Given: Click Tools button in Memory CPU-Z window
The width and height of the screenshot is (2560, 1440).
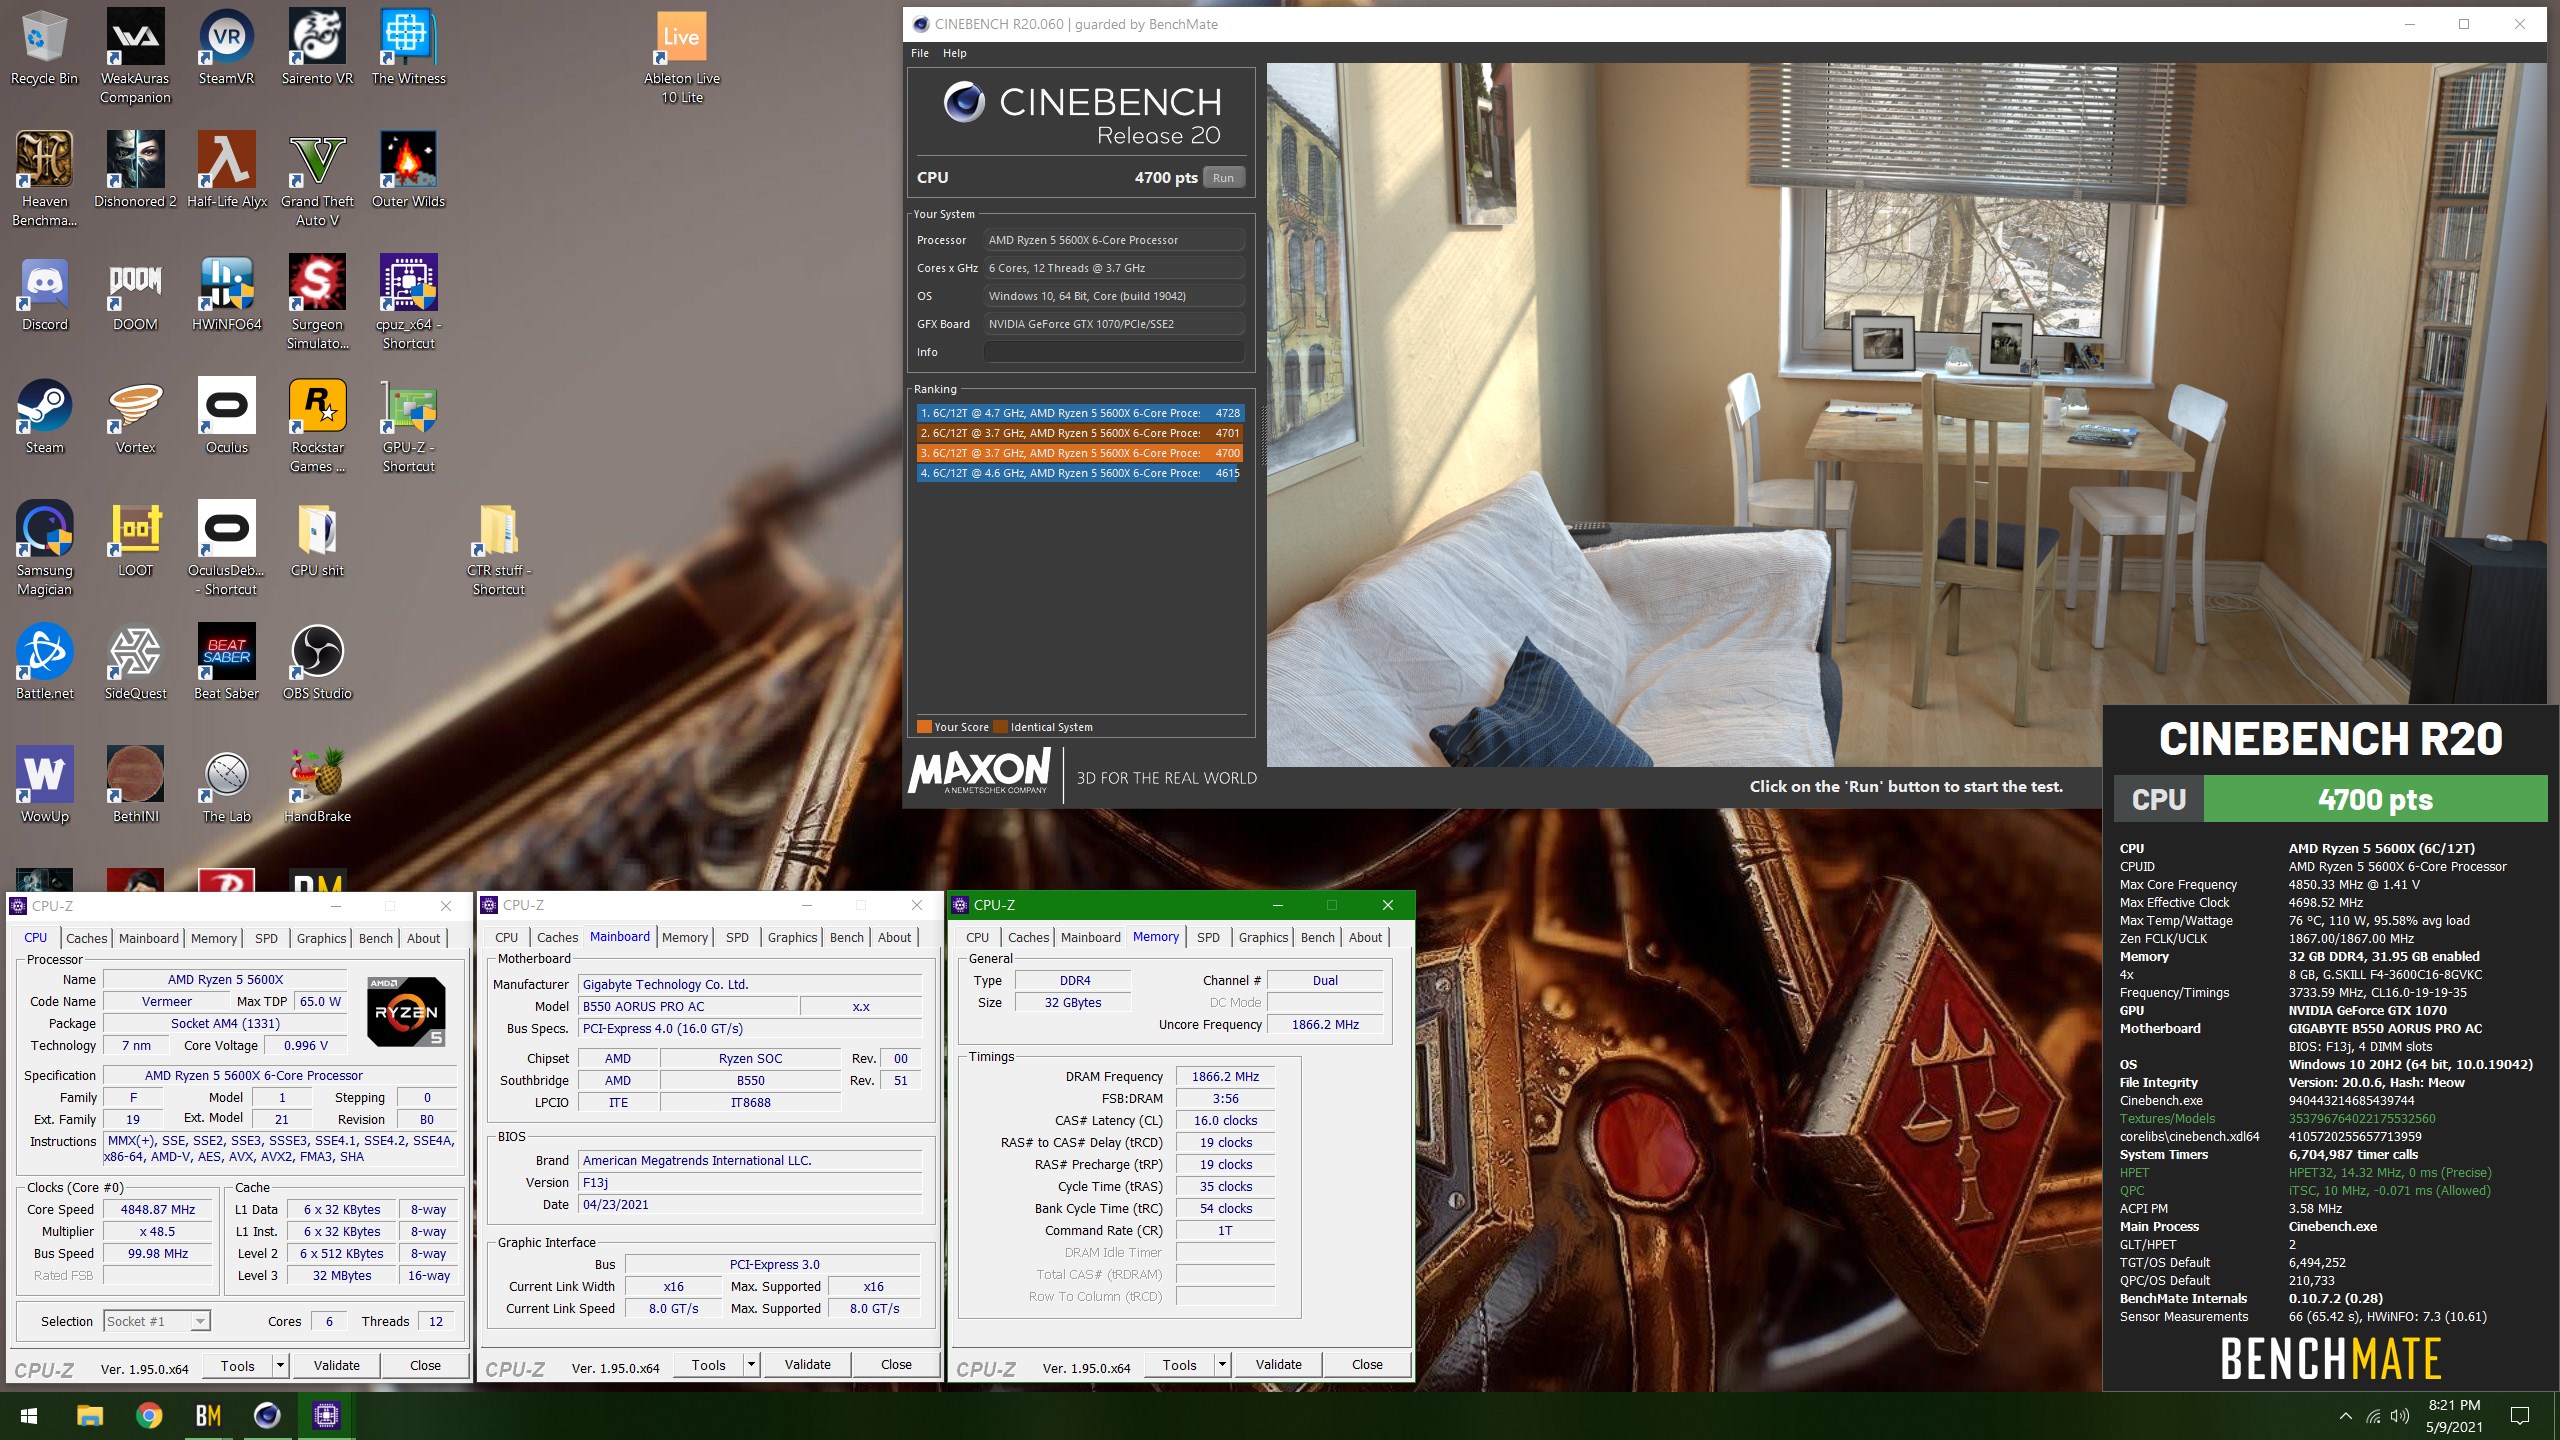Looking at the screenshot, I should point(1179,1364).
